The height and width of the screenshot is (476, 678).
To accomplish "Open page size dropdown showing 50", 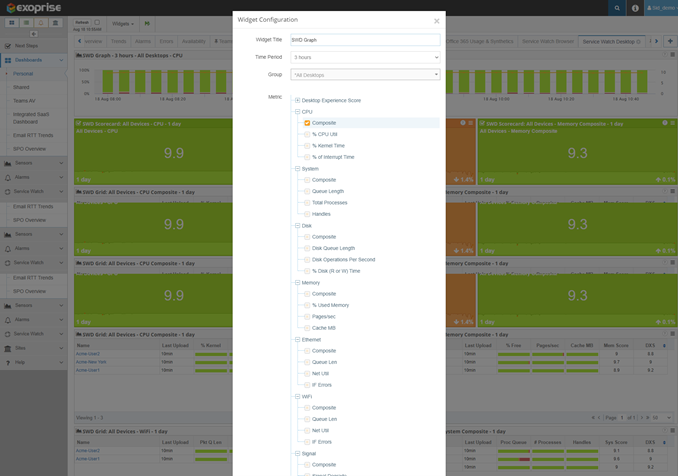I will tap(661, 418).
